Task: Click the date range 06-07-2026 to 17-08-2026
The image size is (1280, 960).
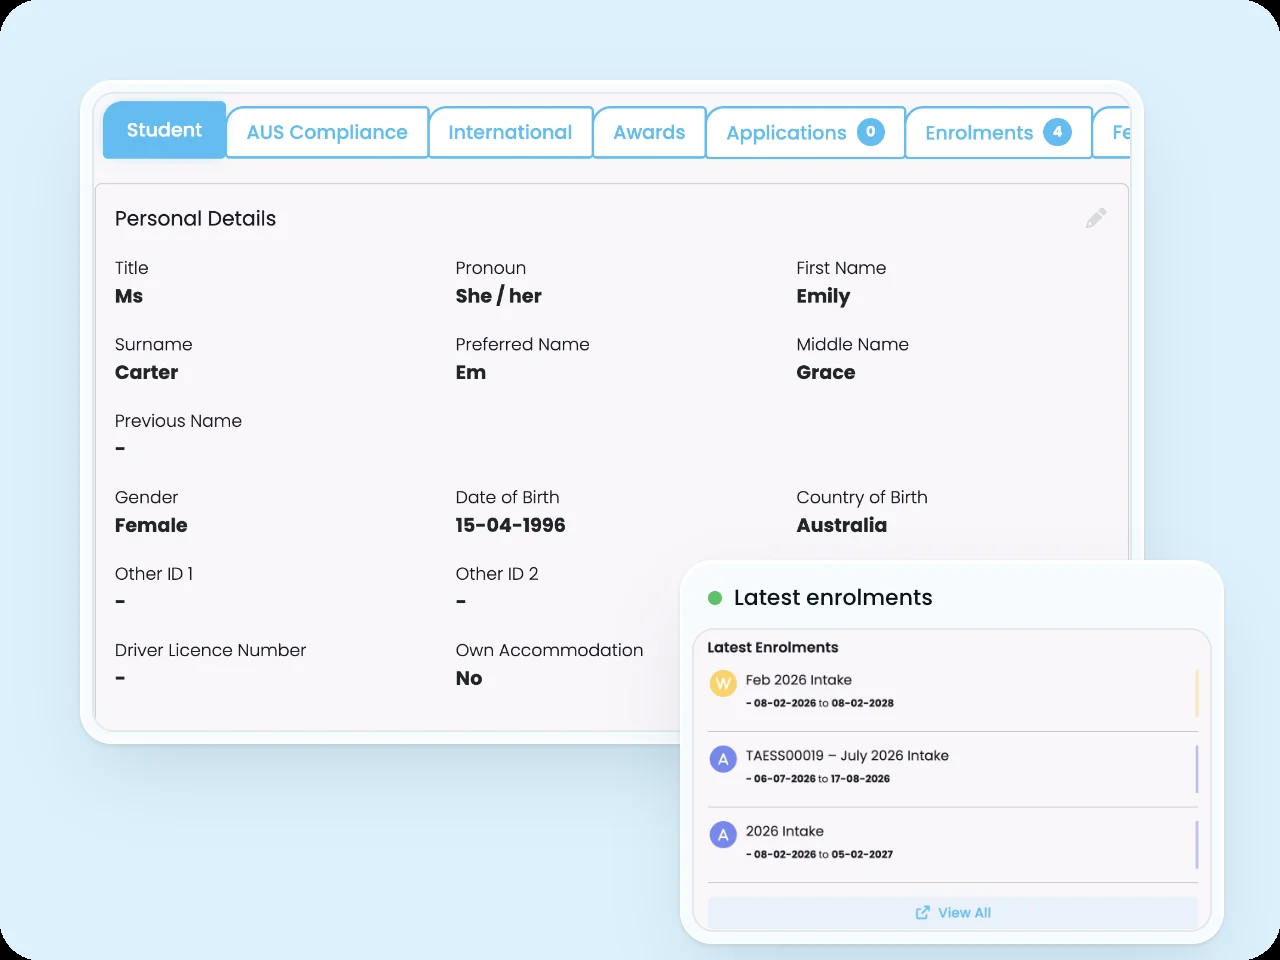Action: [x=822, y=778]
